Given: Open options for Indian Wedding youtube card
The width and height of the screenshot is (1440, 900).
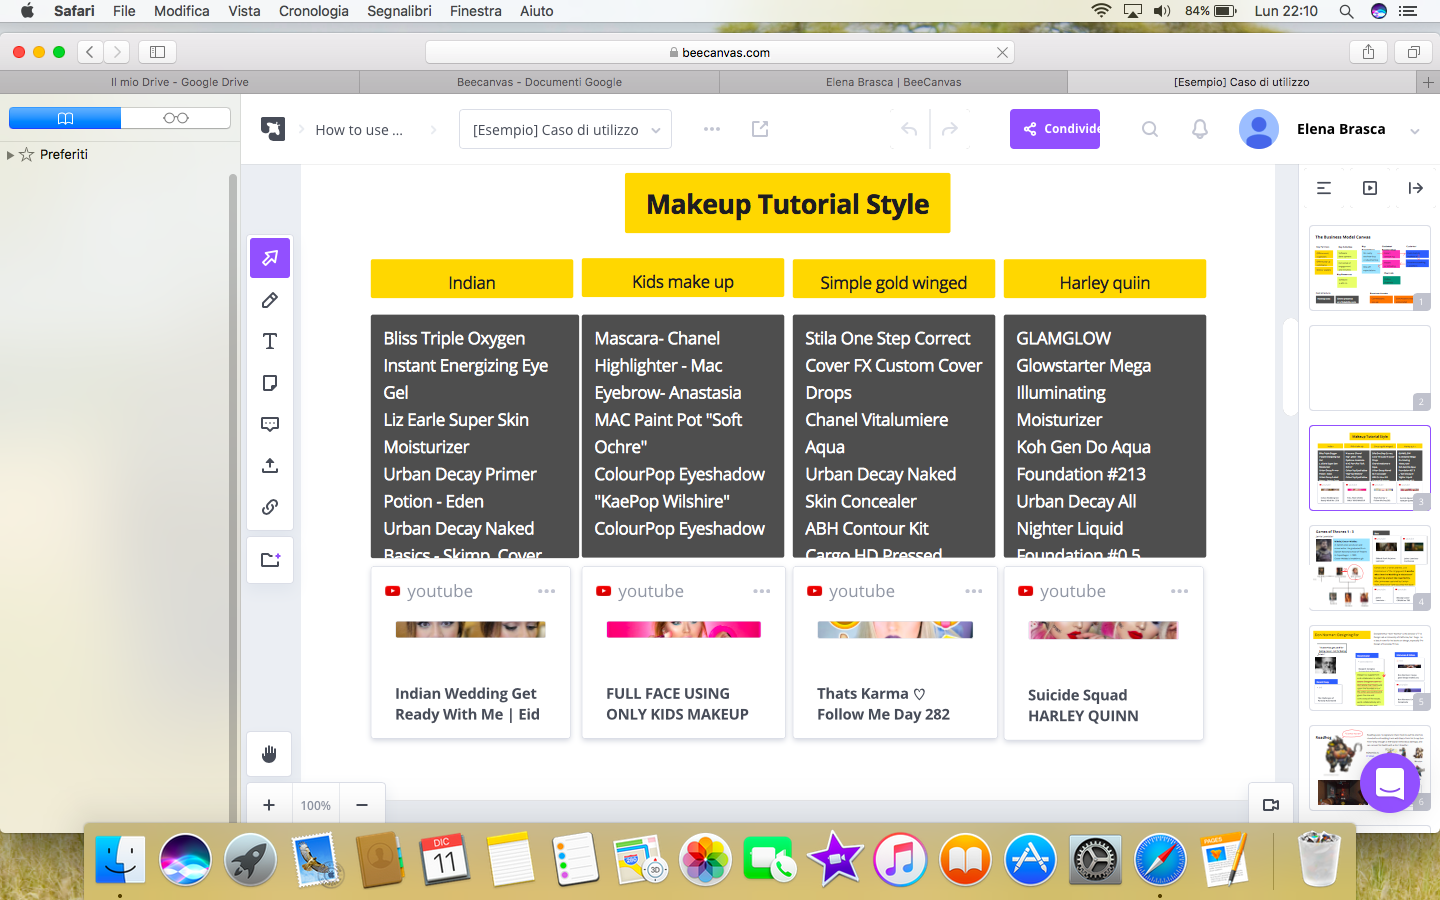Looking at the screenshot, I should point(546,591).
